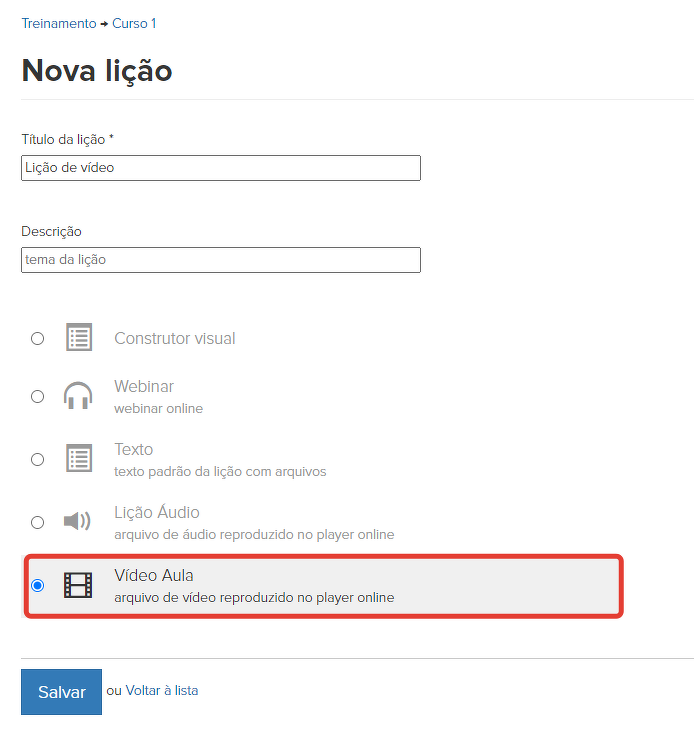Click the Vídeo Aula film strip icon
This screenshot has height=754, width=694.
[x=78, y=585]
